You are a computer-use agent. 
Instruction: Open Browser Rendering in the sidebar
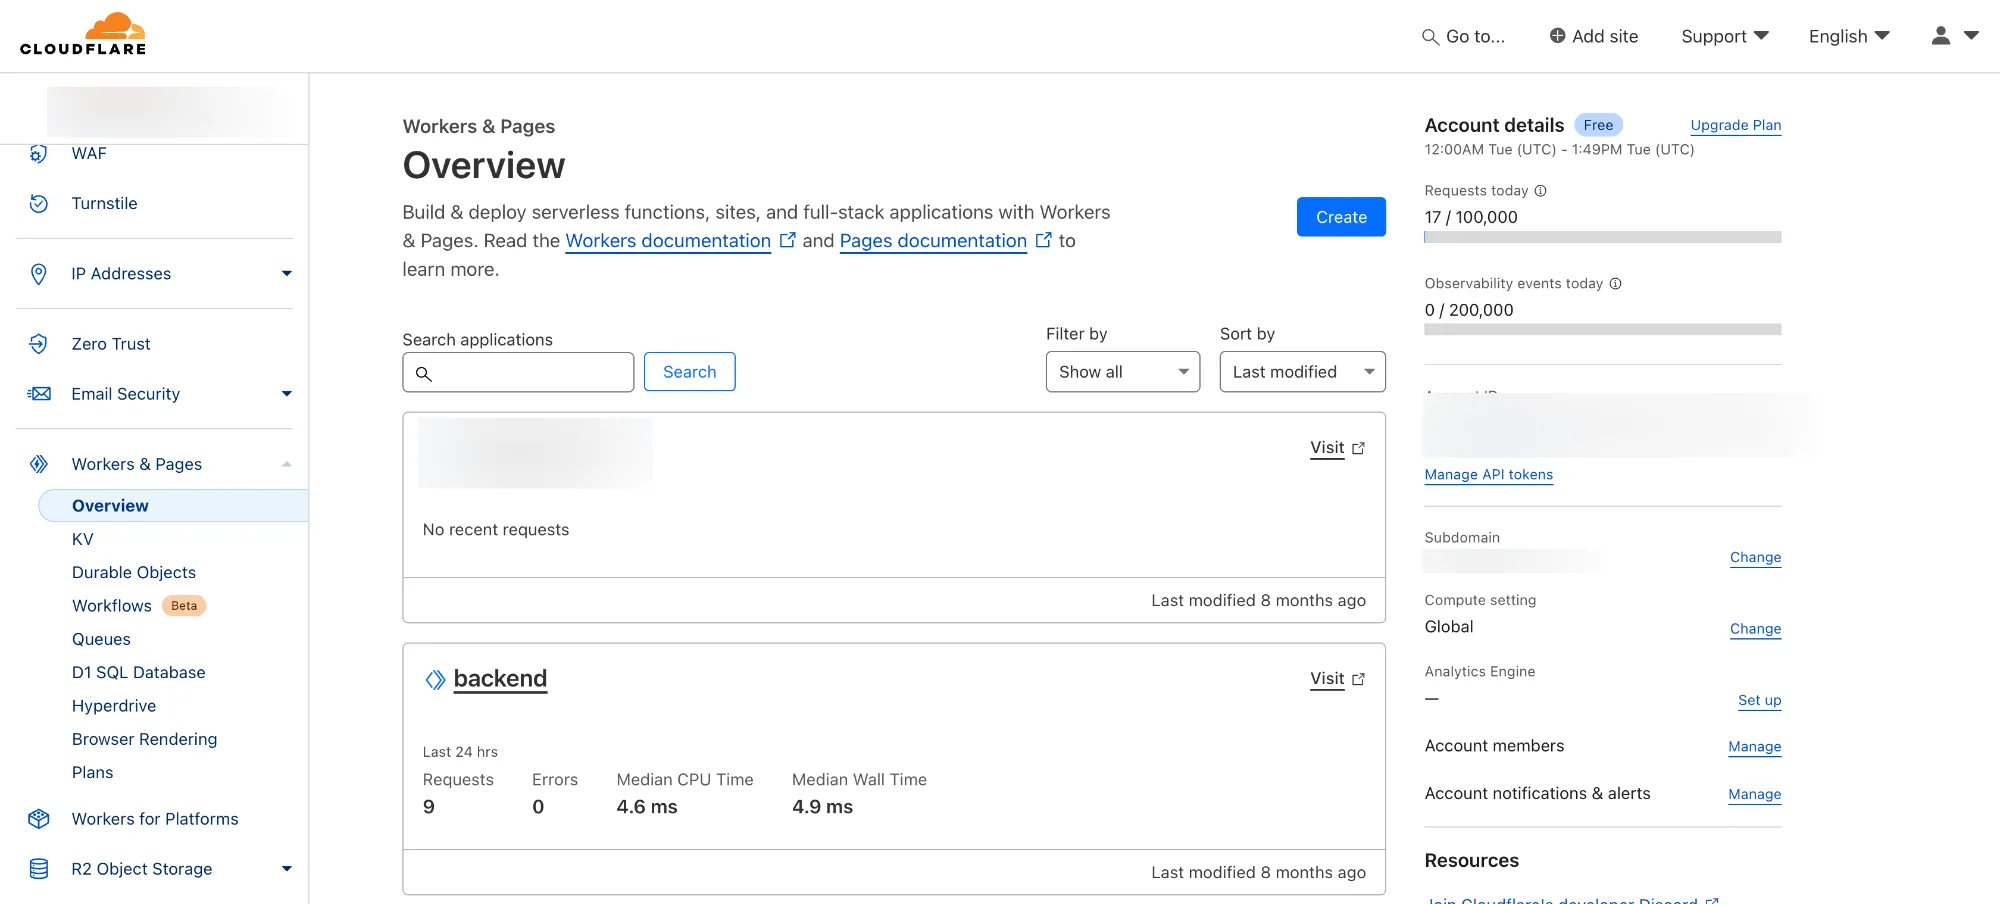[144, 739]
